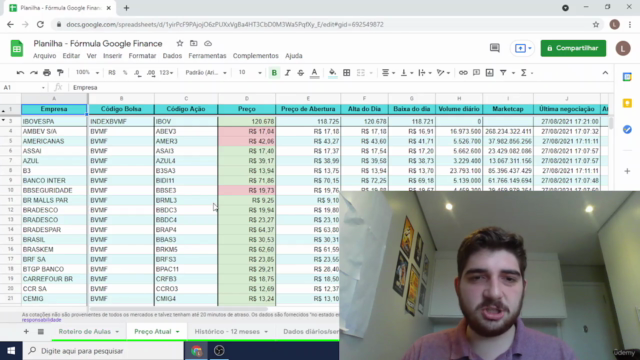
Task: Open the Windows Start menu
Action: coord(11,351)
